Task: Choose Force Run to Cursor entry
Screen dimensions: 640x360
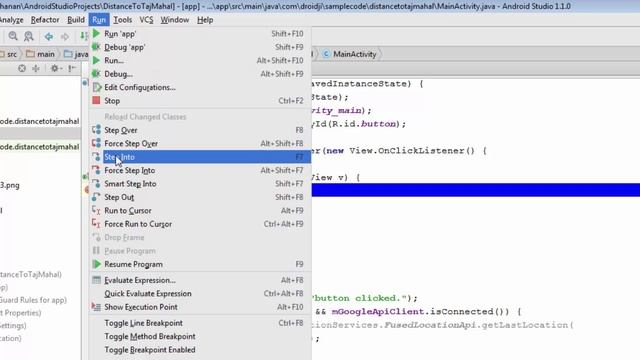Action: (200, 224)
